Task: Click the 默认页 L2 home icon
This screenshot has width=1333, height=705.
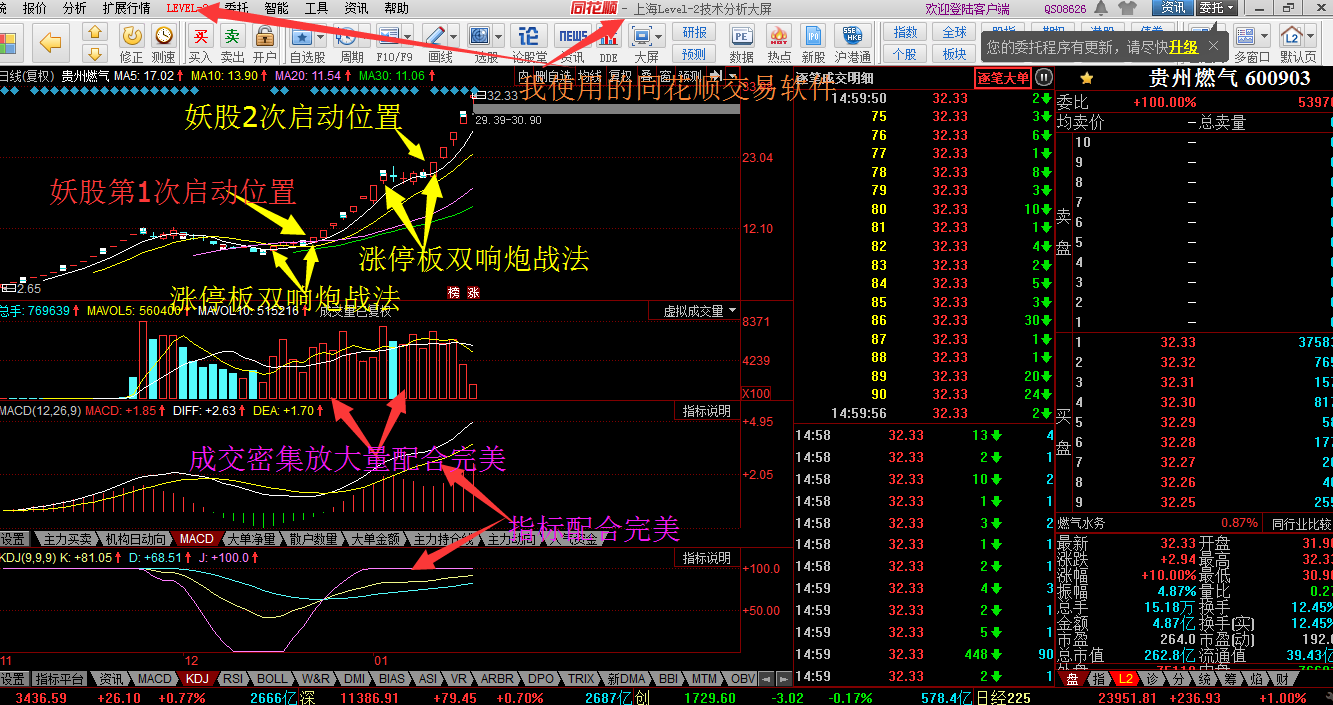Action: pos(1292,38)
